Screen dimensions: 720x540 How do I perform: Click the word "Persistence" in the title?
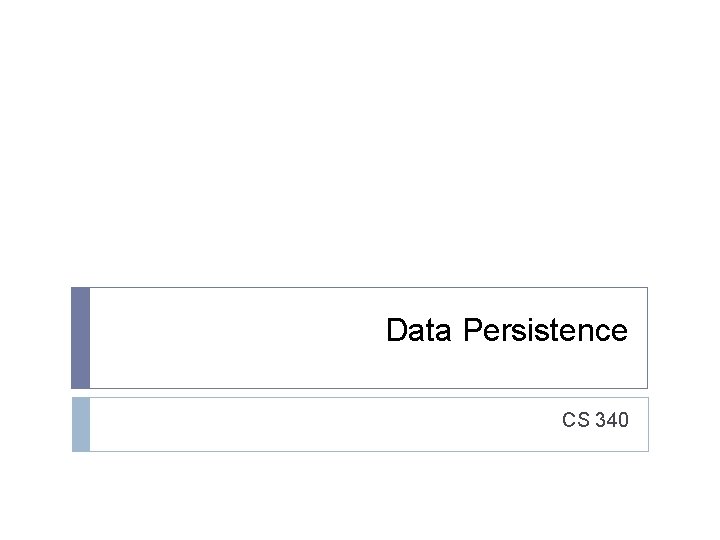tap(545, 331)
